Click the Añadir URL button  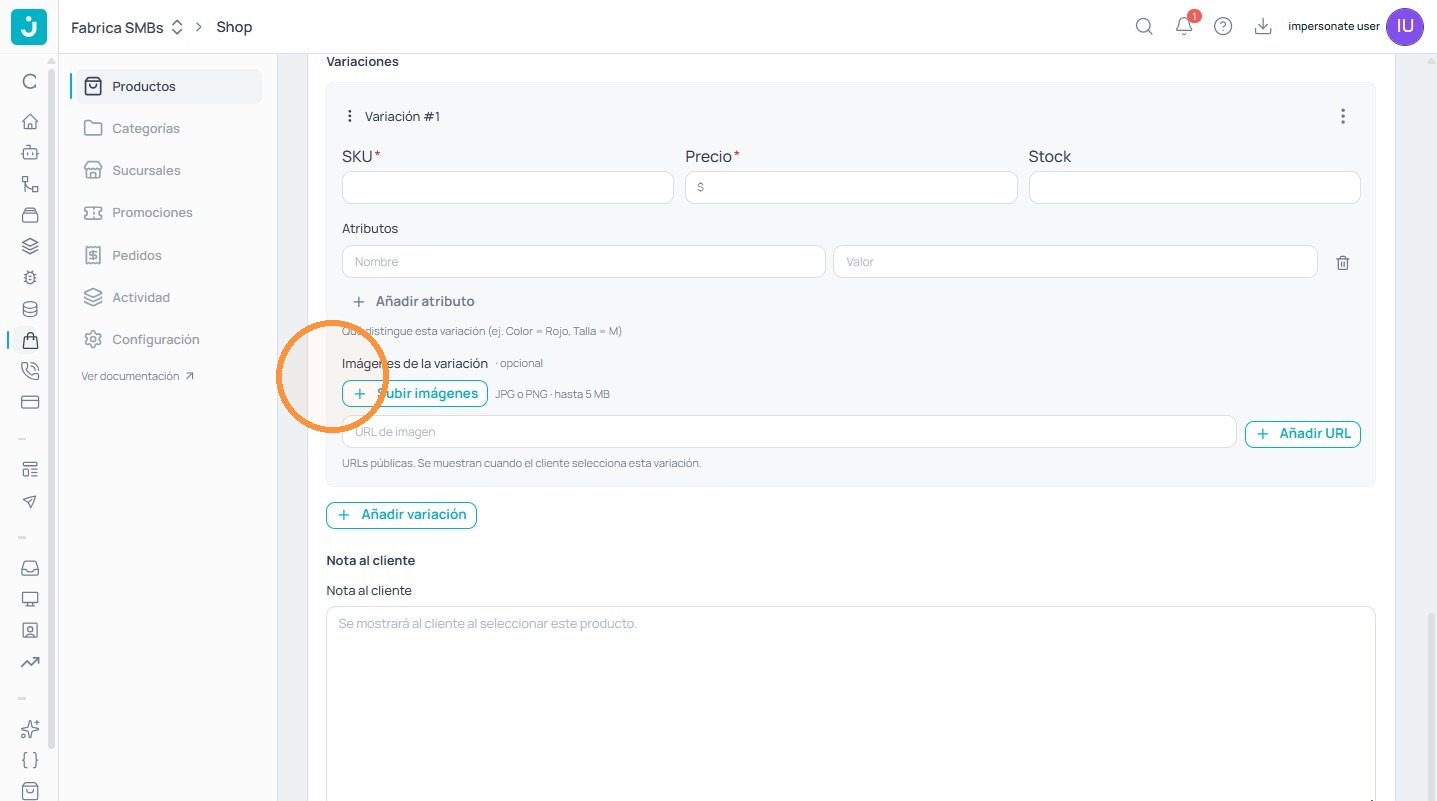(x=1303, y=434)
